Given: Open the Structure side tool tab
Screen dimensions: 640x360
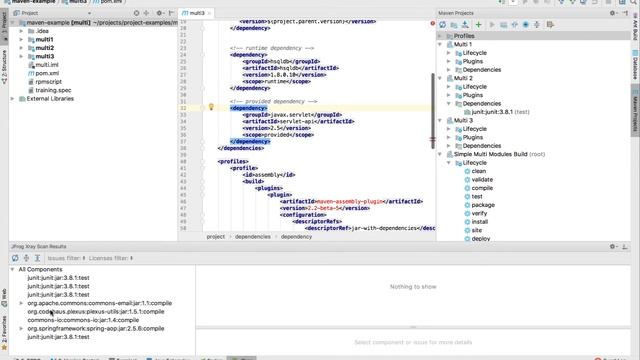Looking at the screenshot, I should 4,66.
